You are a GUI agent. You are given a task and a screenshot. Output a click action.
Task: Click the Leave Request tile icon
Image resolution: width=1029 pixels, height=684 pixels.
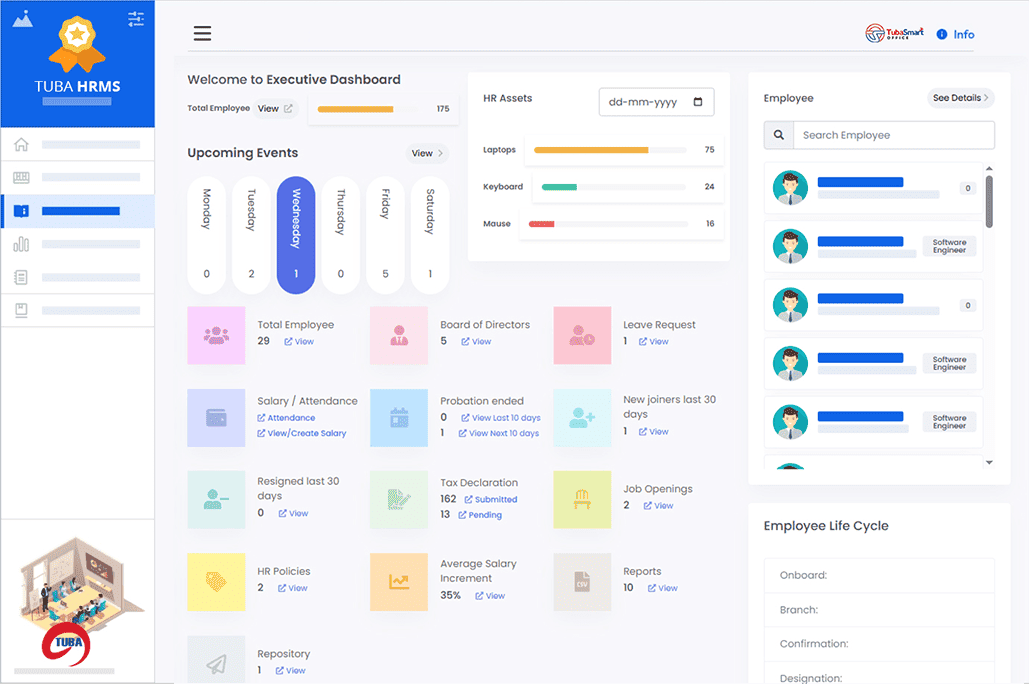point(582,335)
